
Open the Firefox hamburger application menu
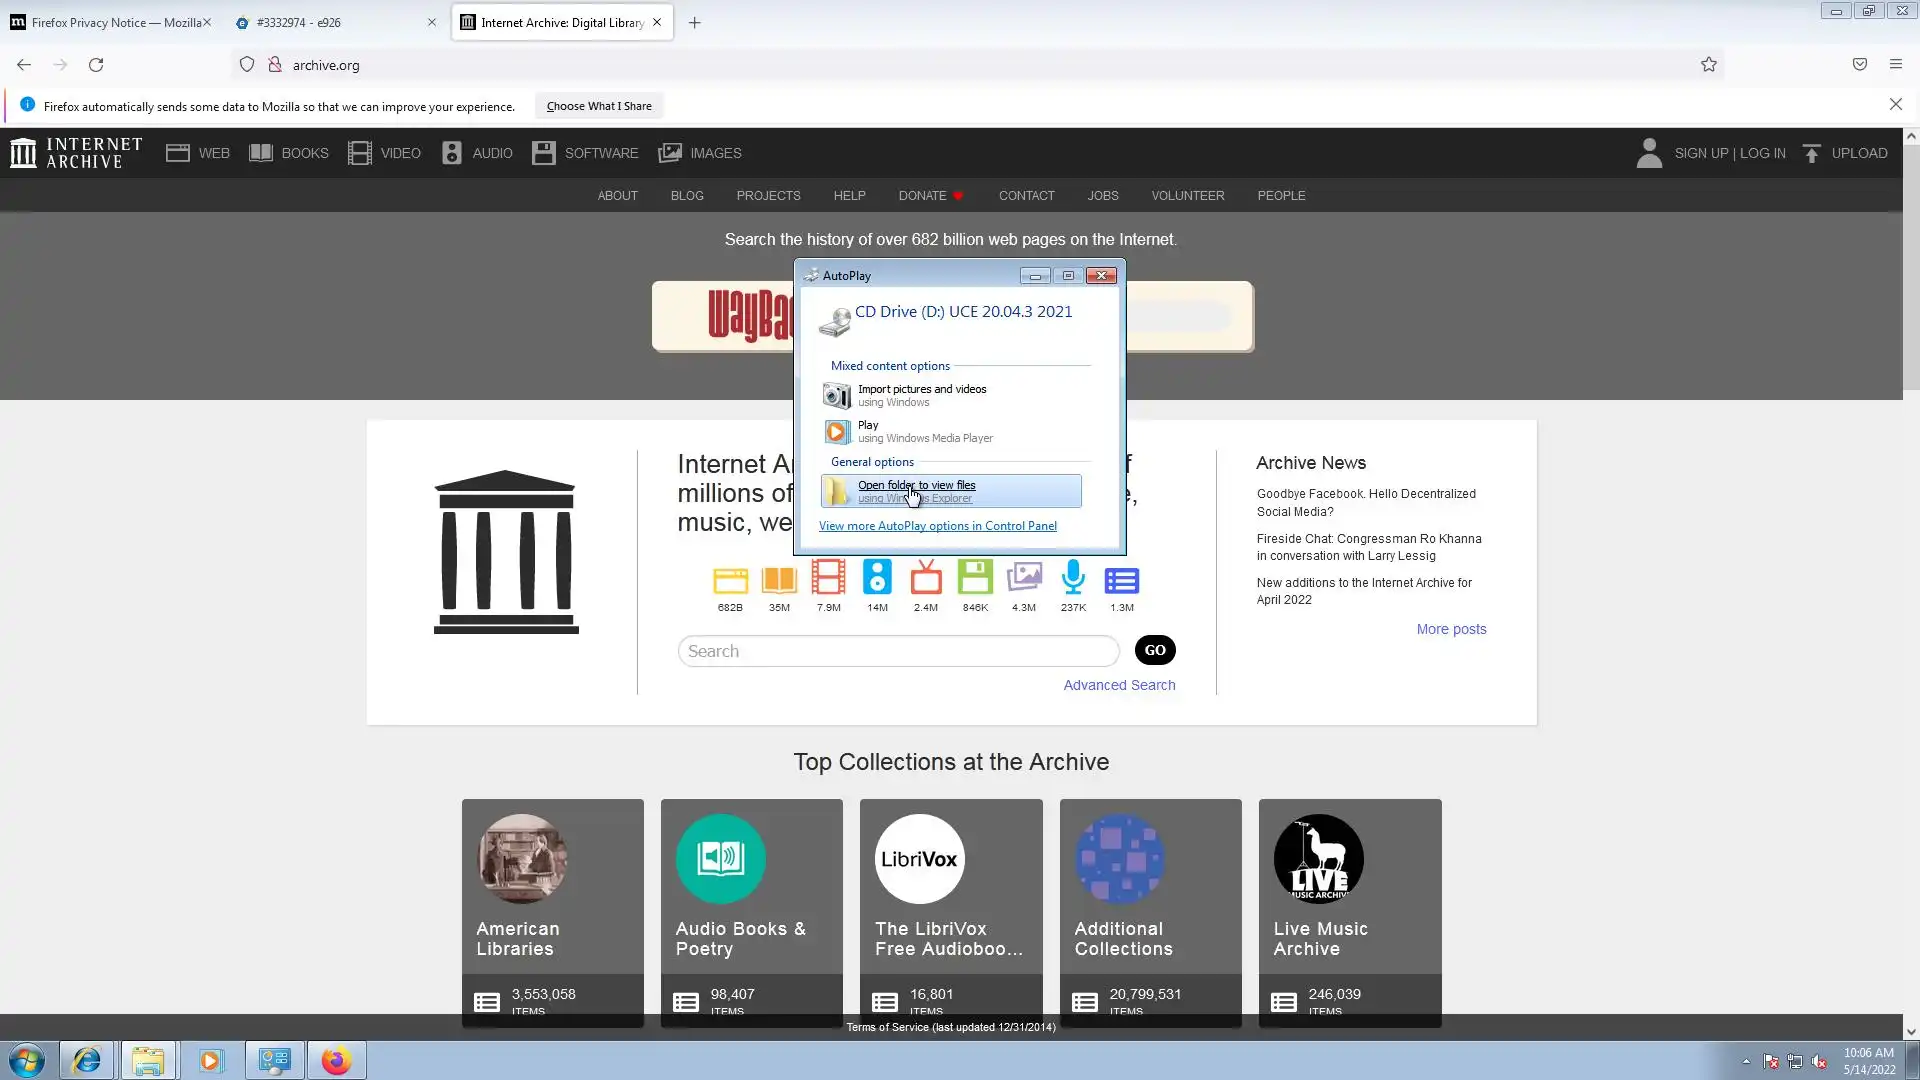(1895, 65)
